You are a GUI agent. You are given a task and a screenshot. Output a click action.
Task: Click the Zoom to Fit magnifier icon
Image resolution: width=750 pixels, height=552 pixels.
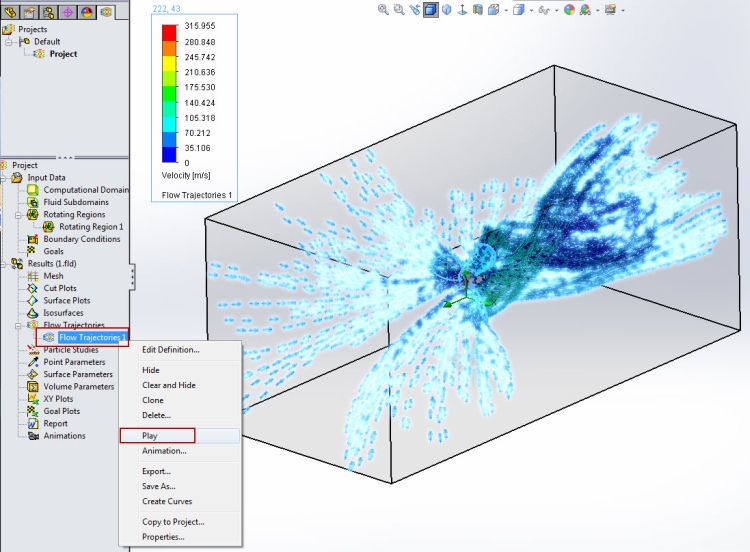tap(383, 10)
